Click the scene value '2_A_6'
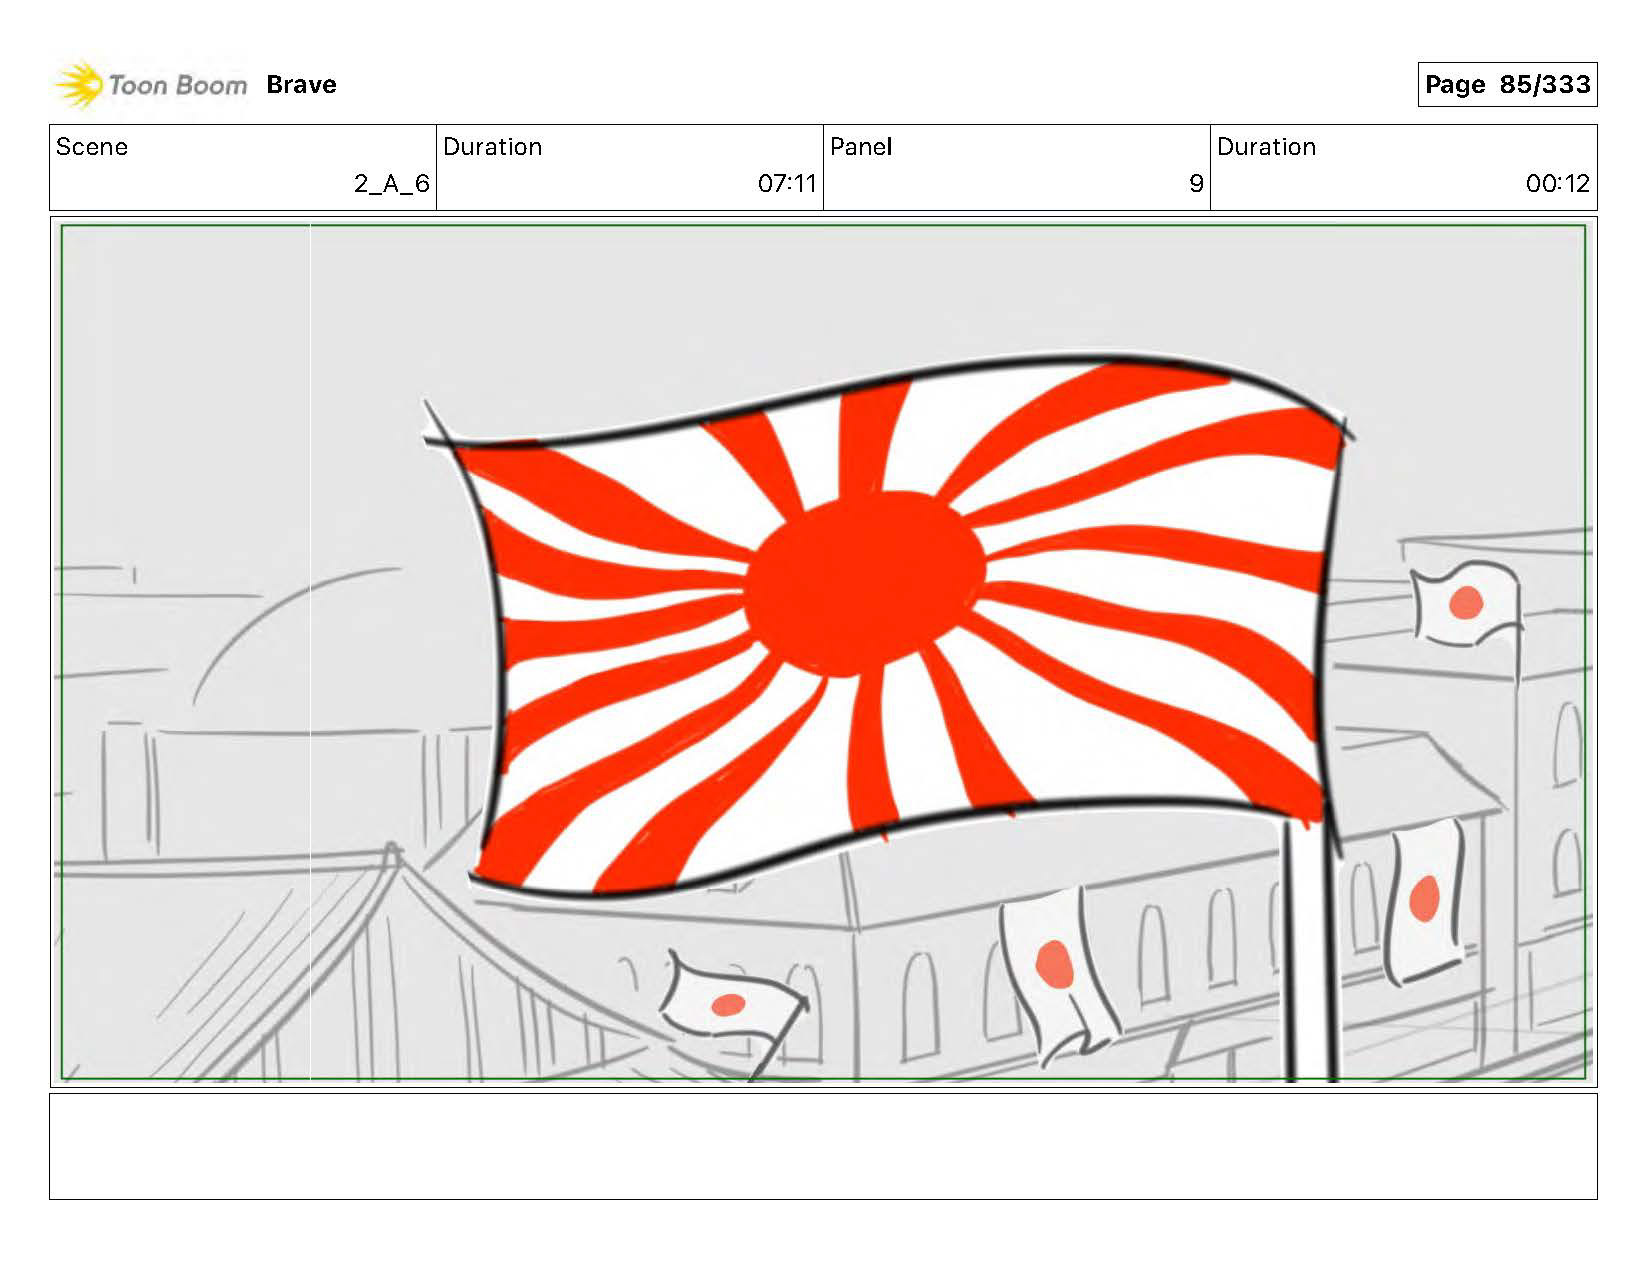This screenshot has width=1650, height=1275. pyautogui.click(x=392, y=184)
